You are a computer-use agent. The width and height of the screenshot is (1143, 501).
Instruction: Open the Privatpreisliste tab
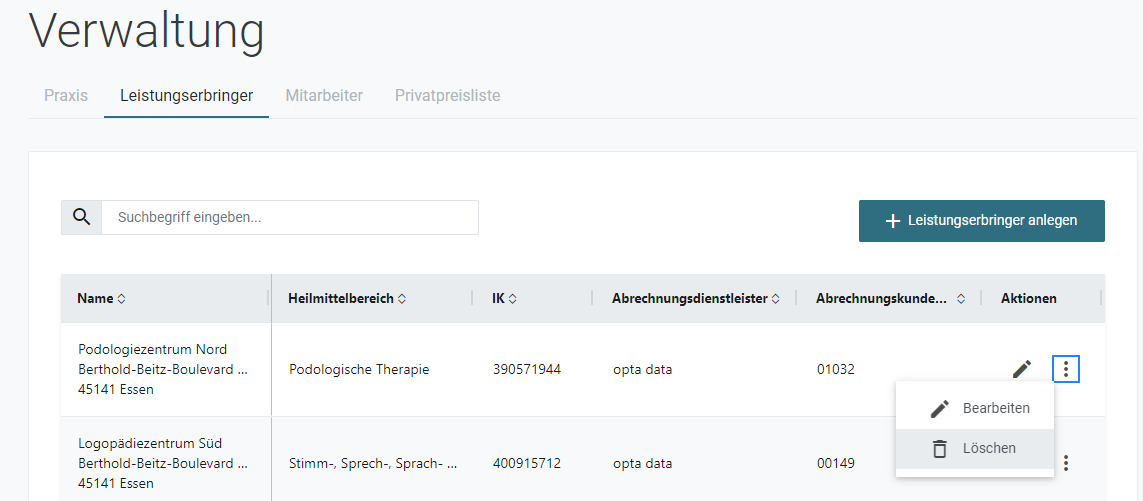pos(448,96)
